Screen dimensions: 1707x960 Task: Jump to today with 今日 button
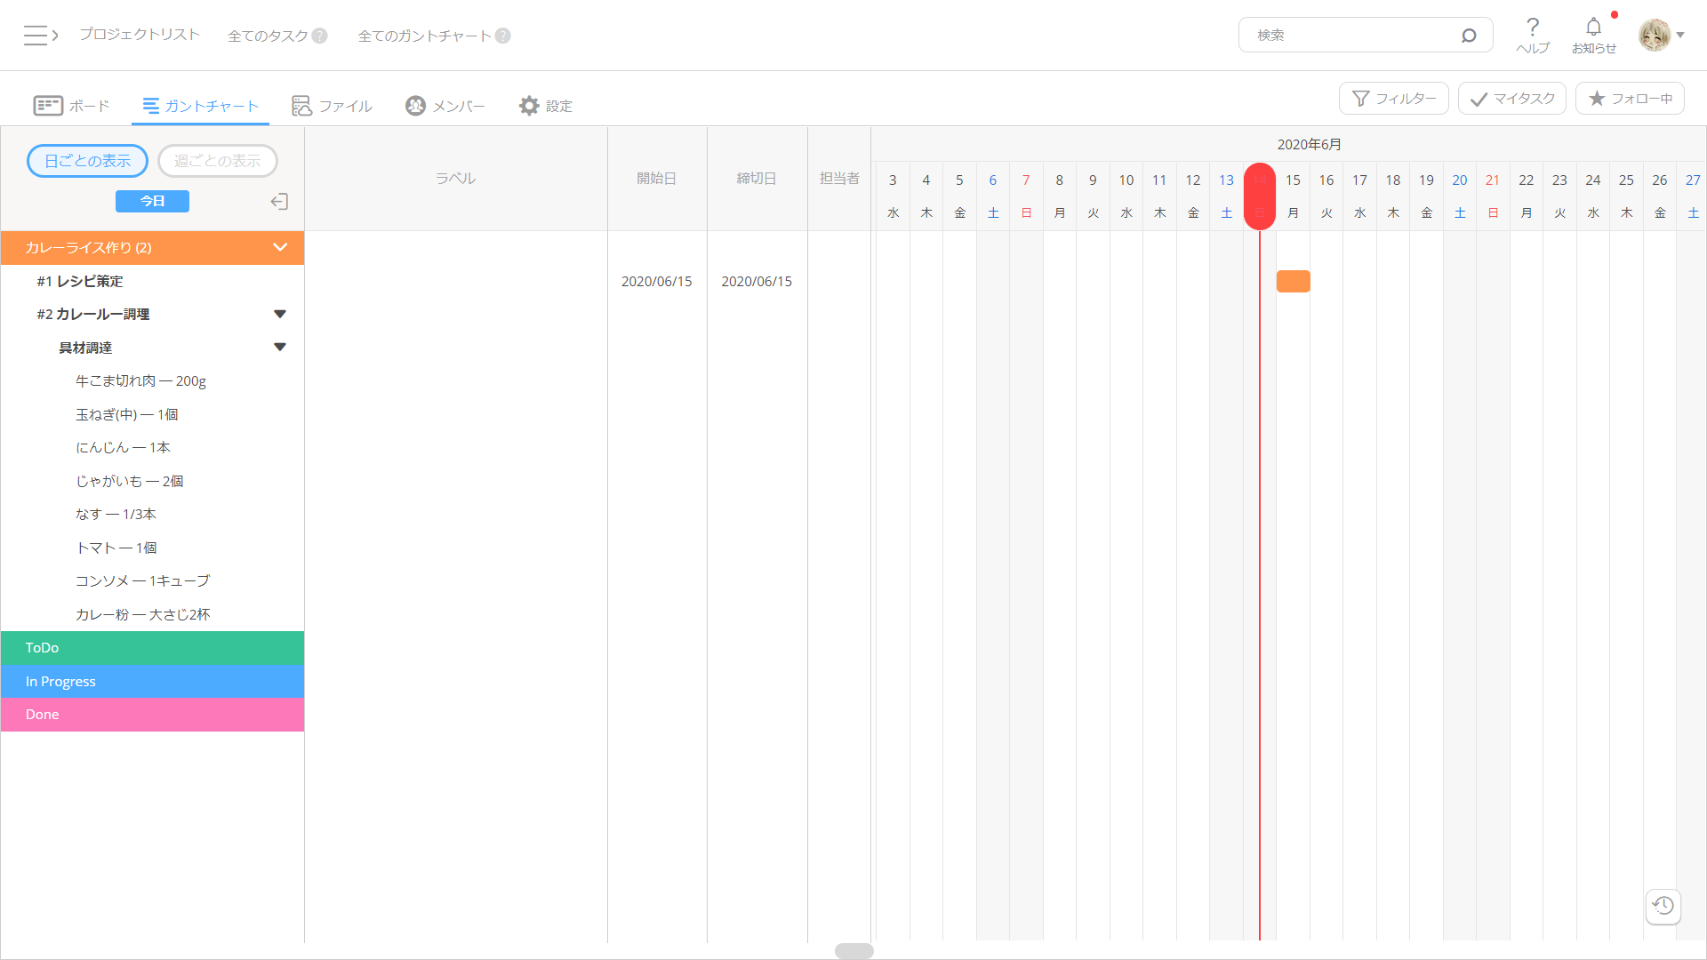(152, 201)
